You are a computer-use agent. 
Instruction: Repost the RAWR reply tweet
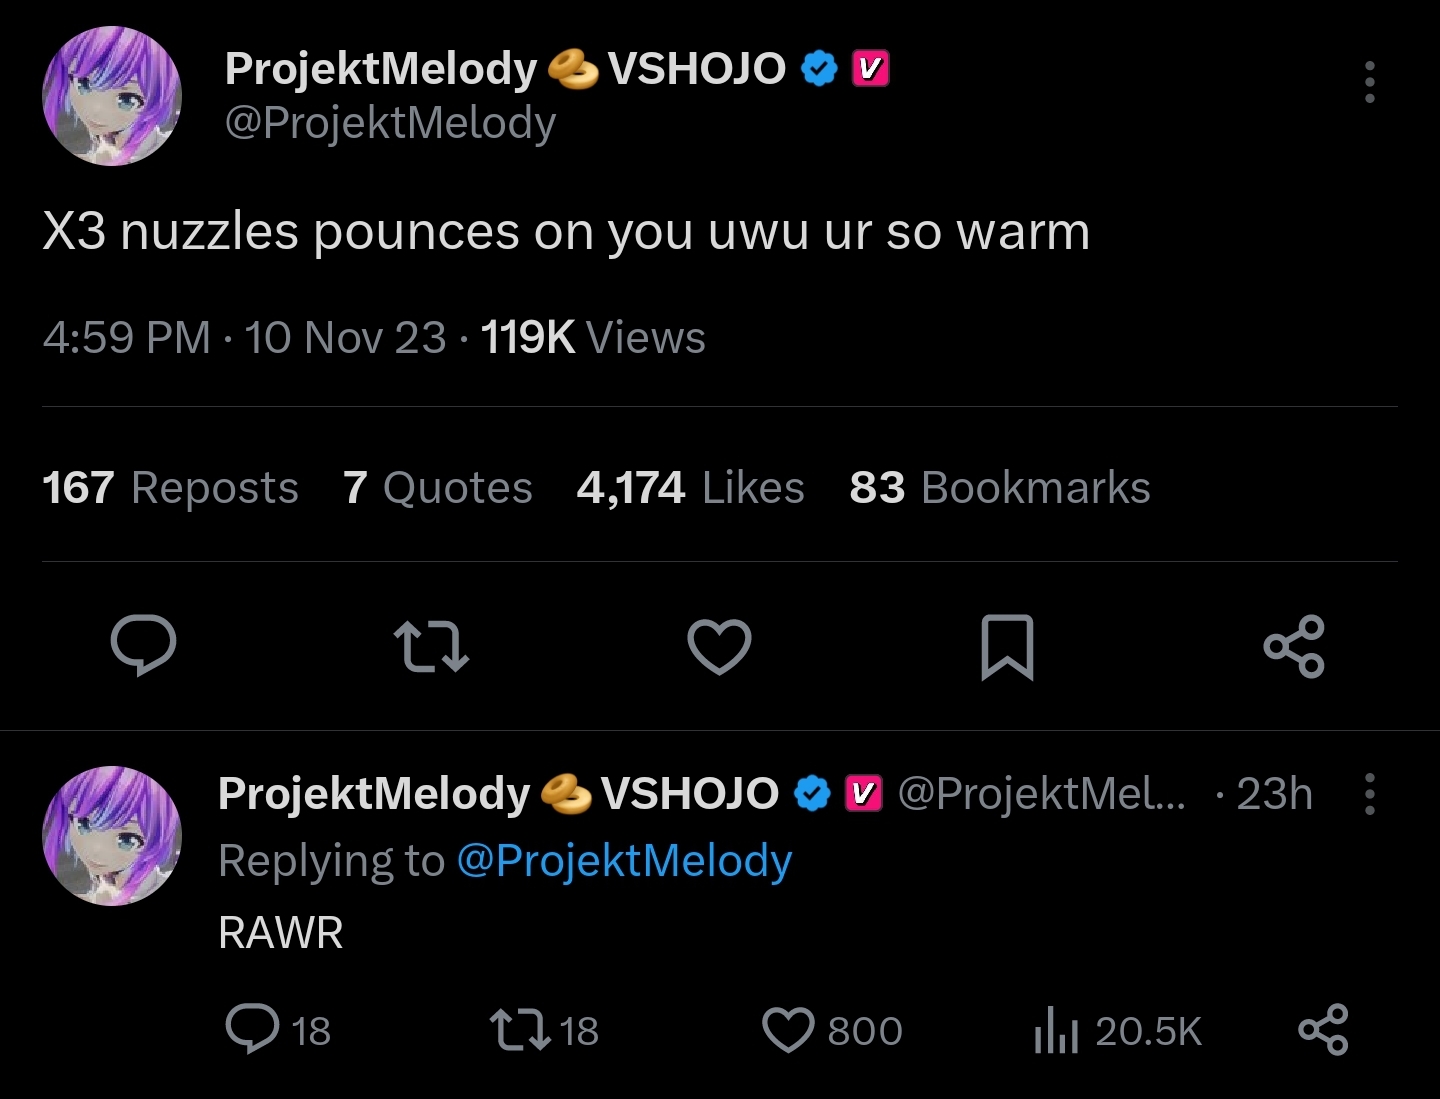pos(520,1030)
